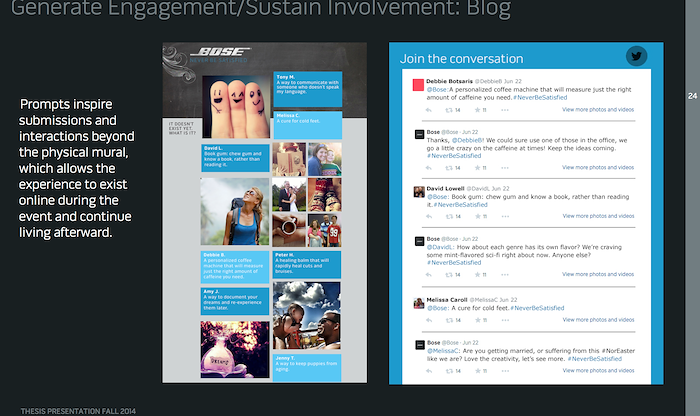Viewport: 700px width, 416px height.
Task: Reply to David Lowell's book gum tweet
Action: click(x=429, y=216)
